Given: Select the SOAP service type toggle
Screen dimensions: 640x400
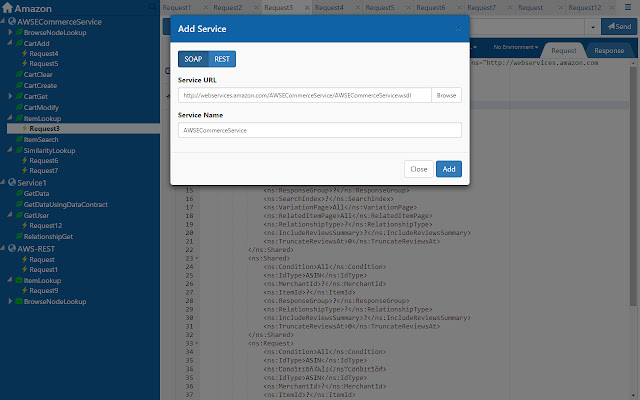Looking at the screenshot, I should coord(193,59).
